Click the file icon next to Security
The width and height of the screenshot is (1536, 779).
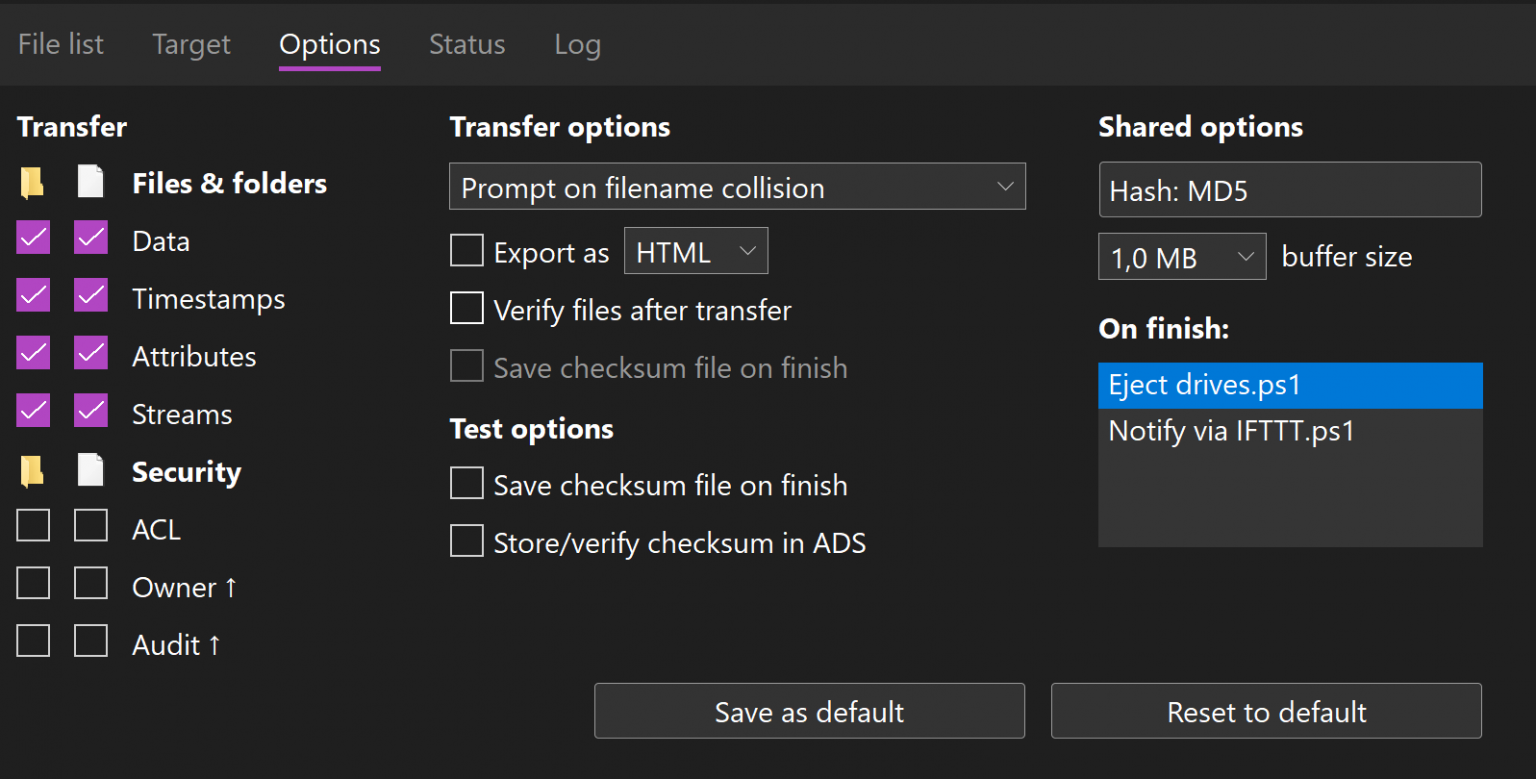click(x=91, y=471)
